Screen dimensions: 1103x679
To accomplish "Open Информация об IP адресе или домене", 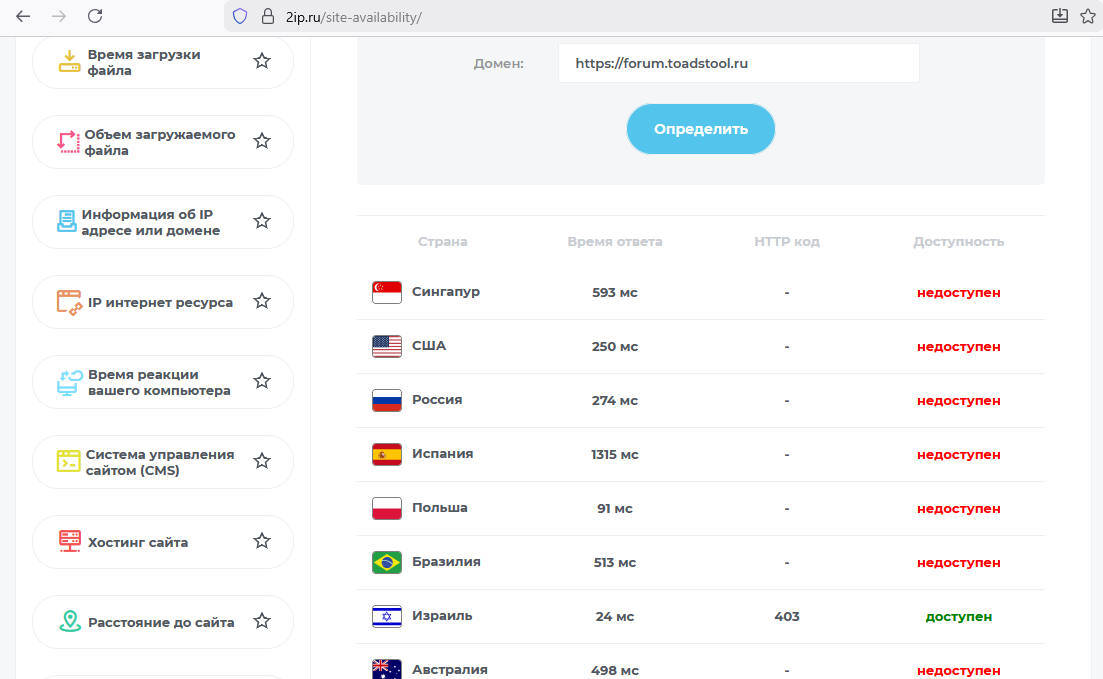I will click(x=151, y=222).
